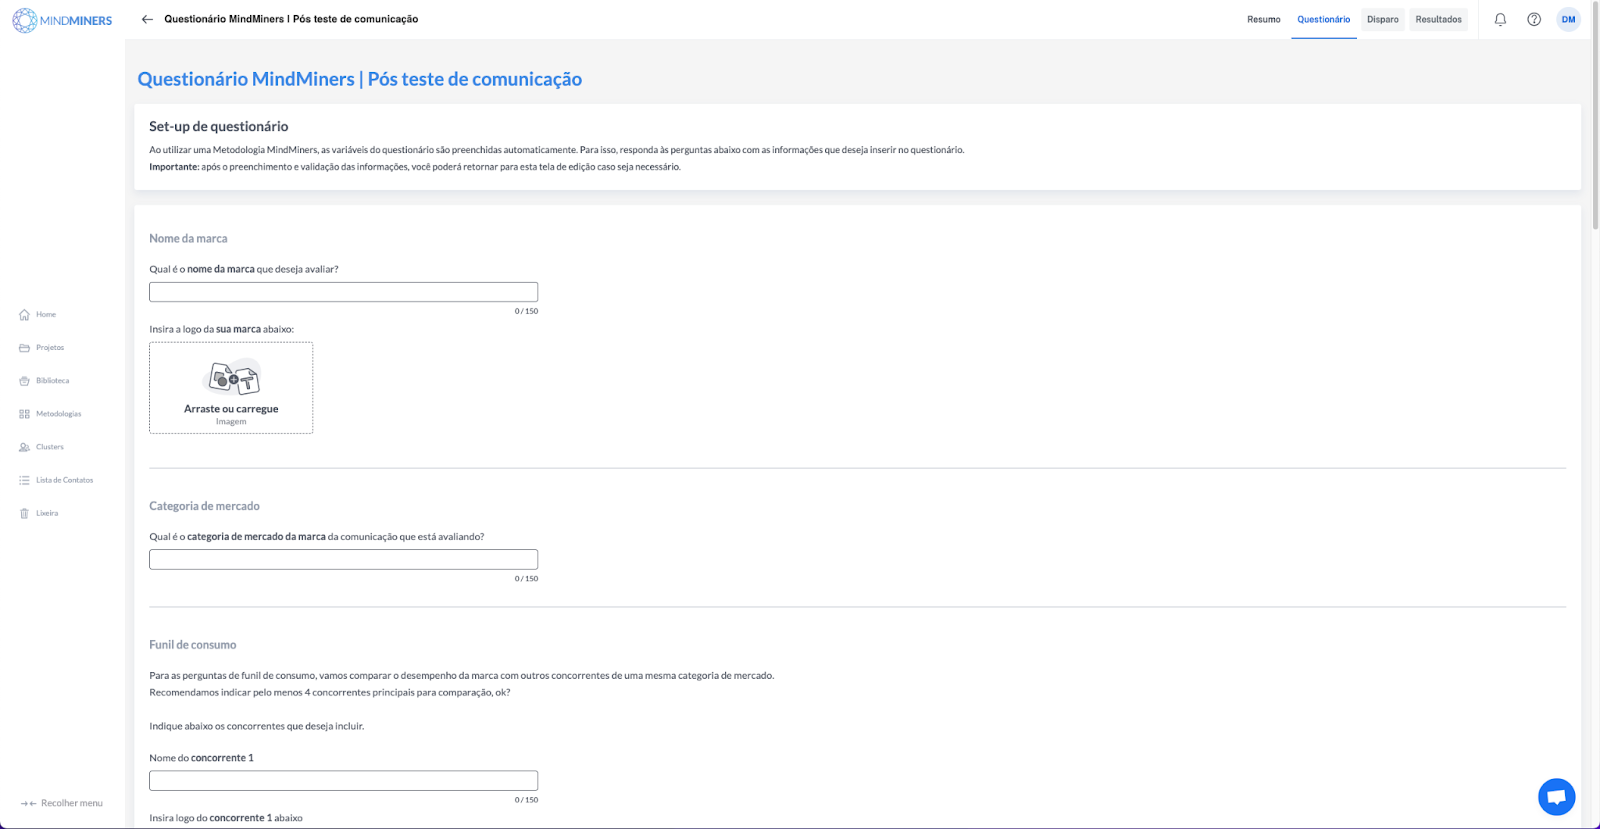Click the Lista de Contatos list icon
The height and width of the screenshot is (829, 1600).
pyautogui.click(x=24, y=480)
